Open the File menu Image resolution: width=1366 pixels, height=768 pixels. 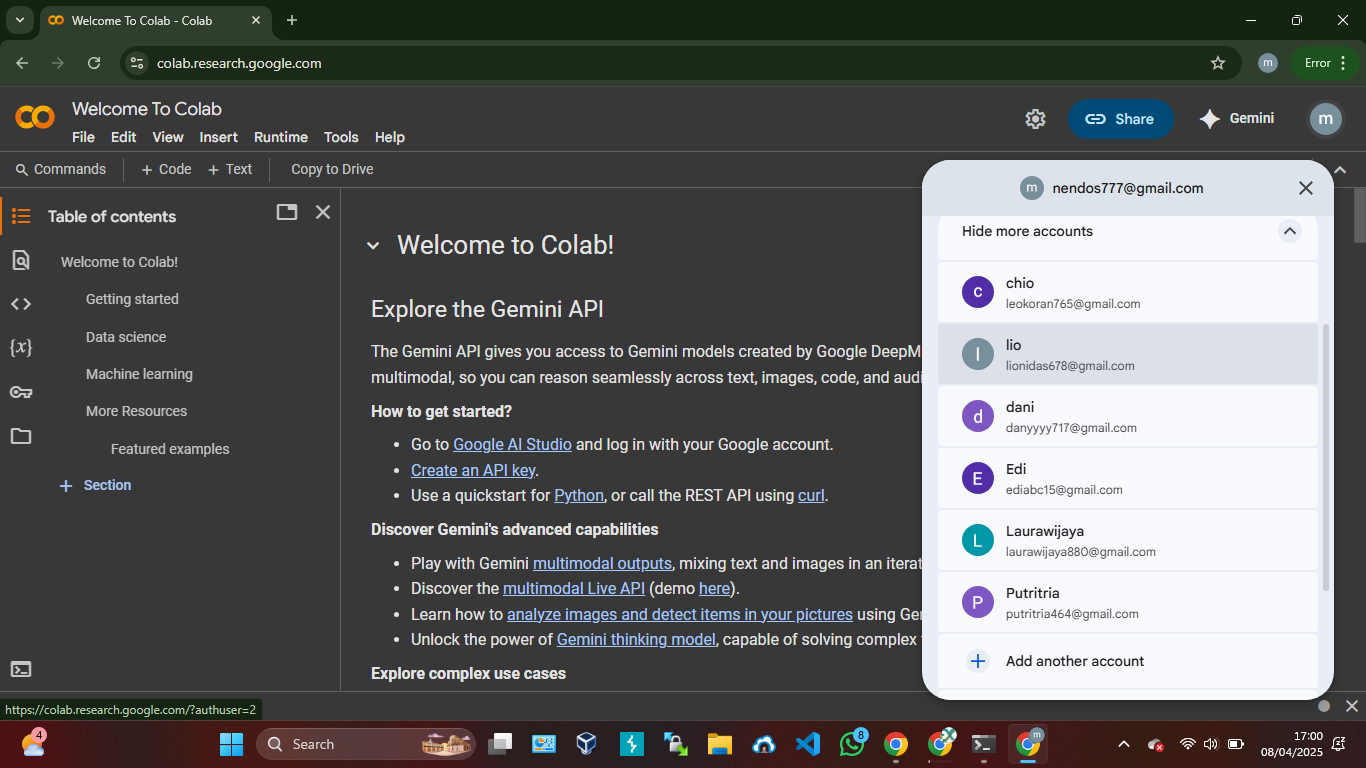[x=84, y=137]
